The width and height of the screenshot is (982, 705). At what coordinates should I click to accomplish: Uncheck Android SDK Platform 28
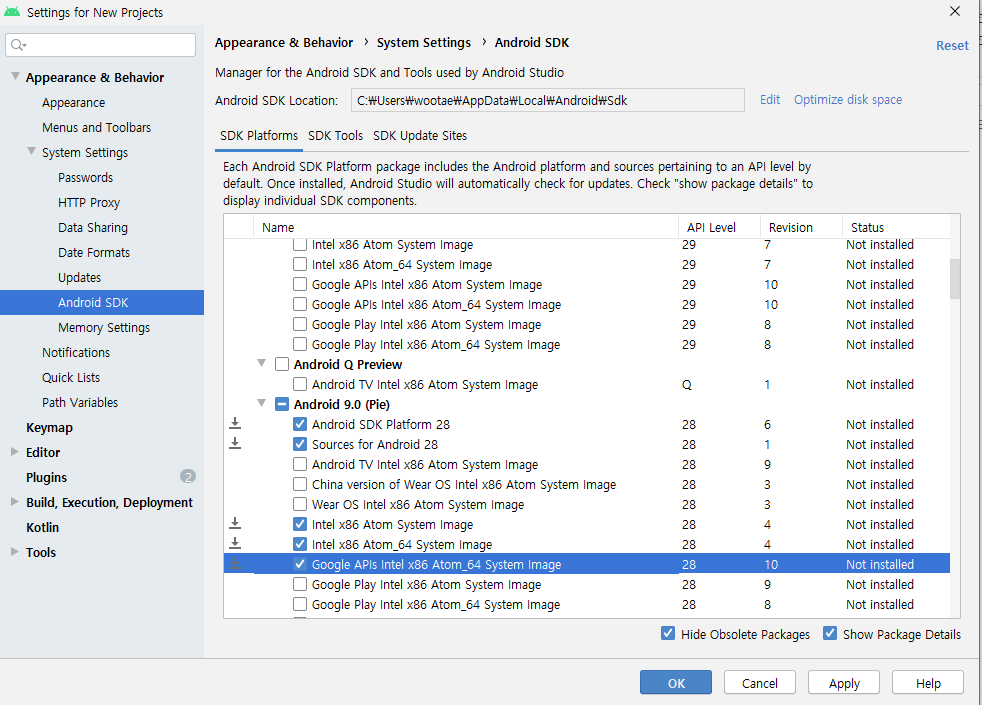pos(300,425)
